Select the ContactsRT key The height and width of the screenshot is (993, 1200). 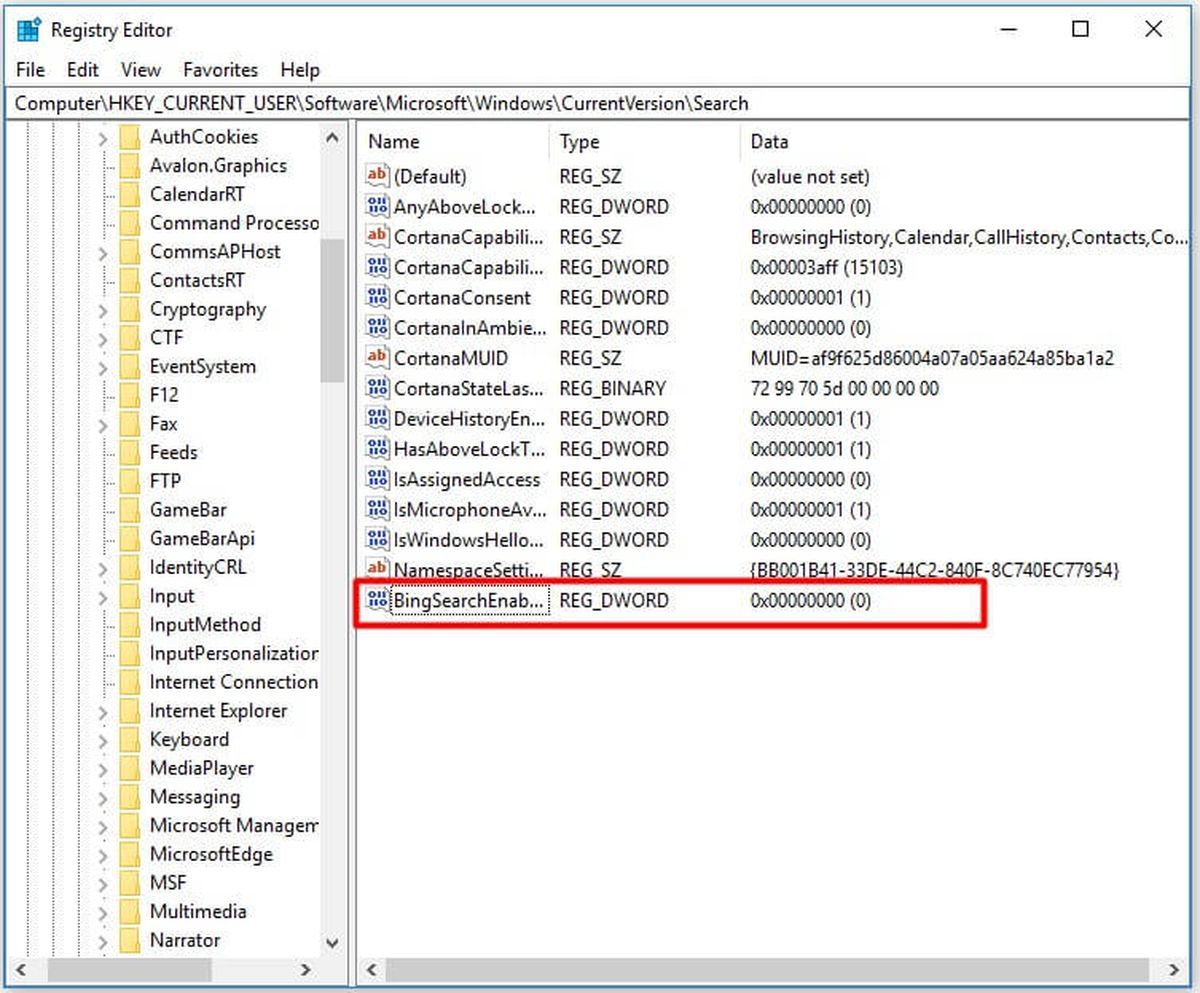tap(197, 281)
